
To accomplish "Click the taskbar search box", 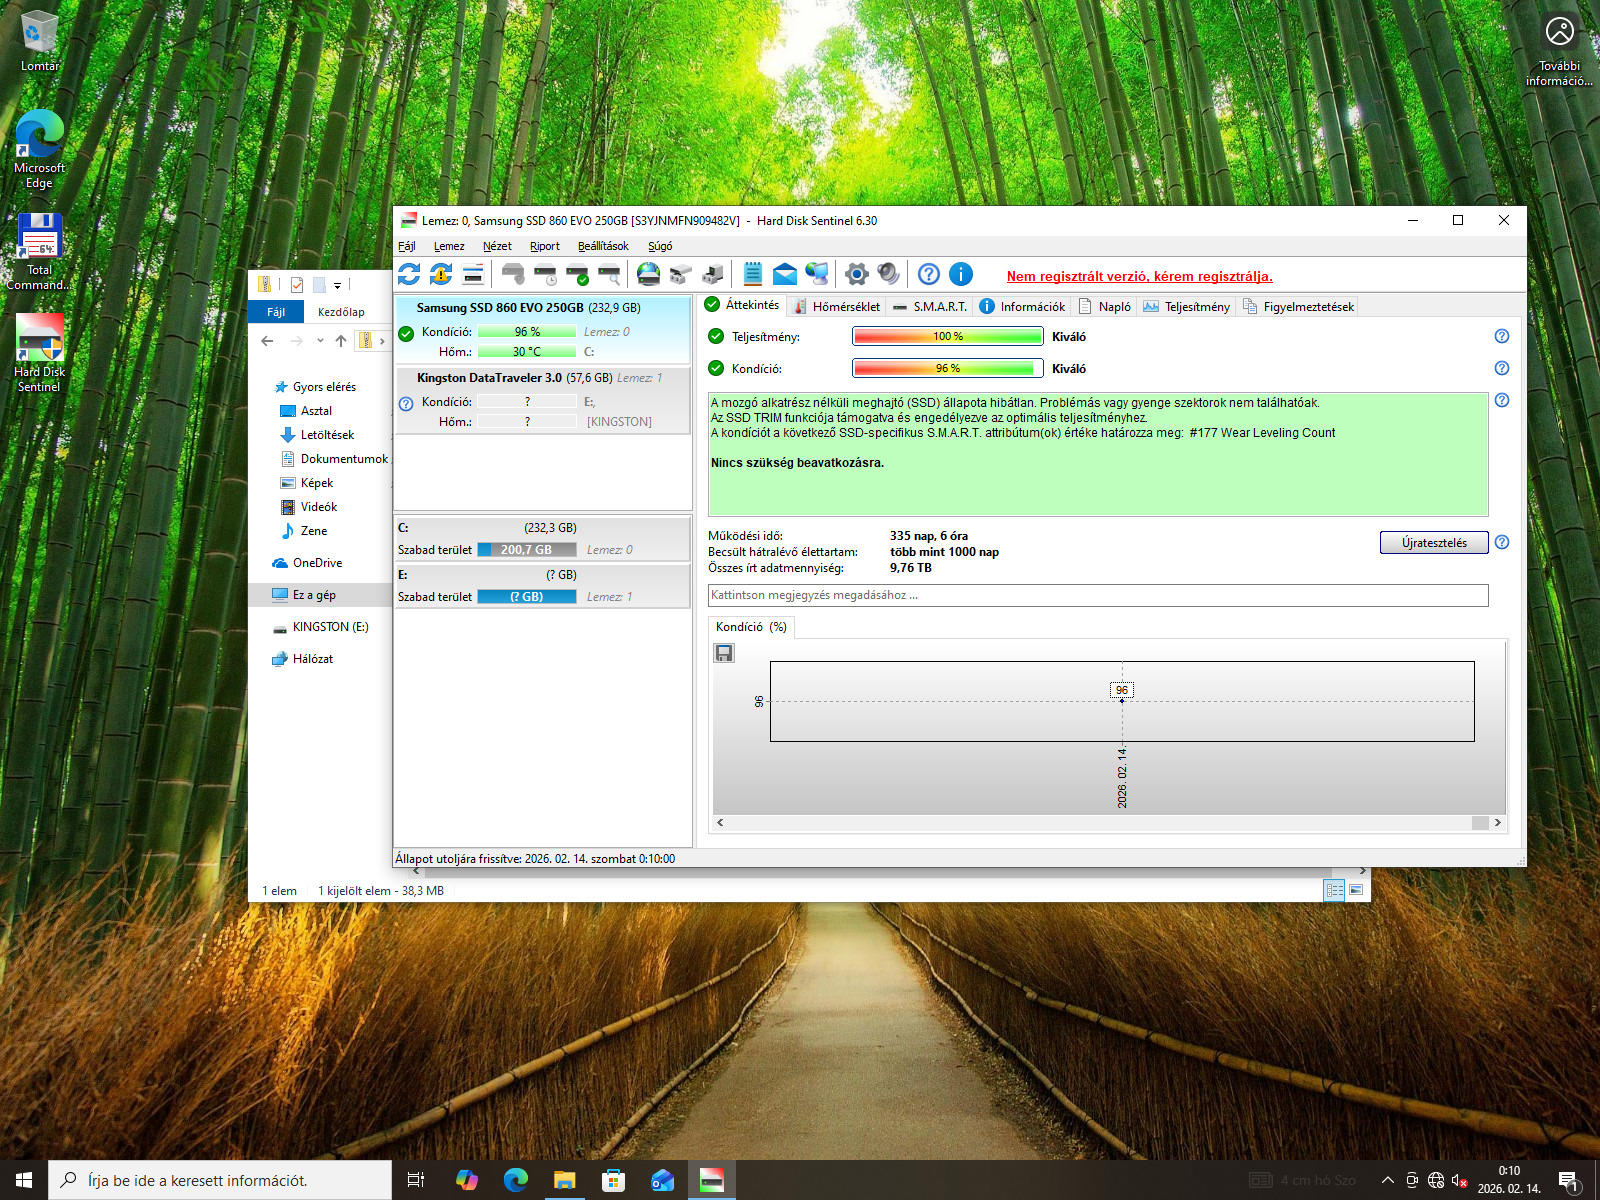I will coord(220,1180).
